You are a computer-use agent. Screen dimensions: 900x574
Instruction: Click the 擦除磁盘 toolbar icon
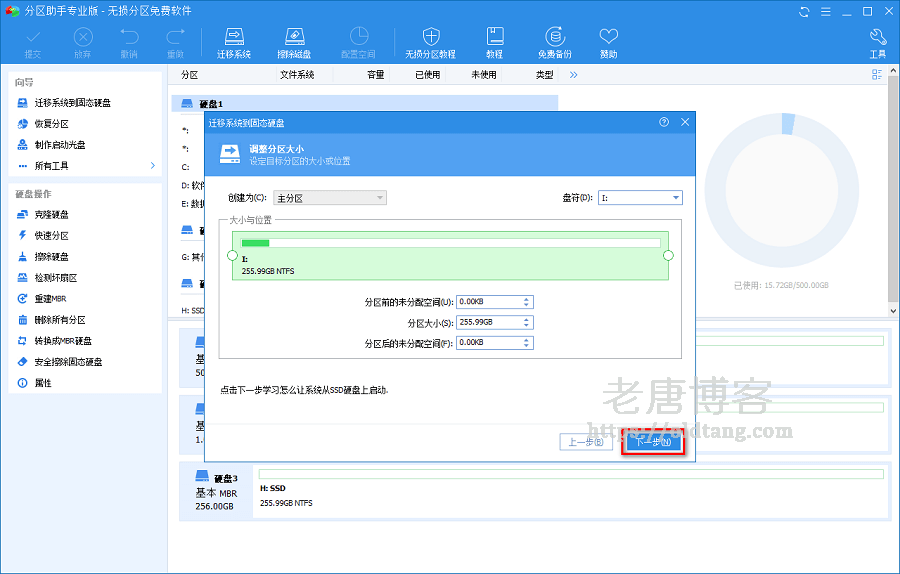pyautogui.click(x=294, y=42)
